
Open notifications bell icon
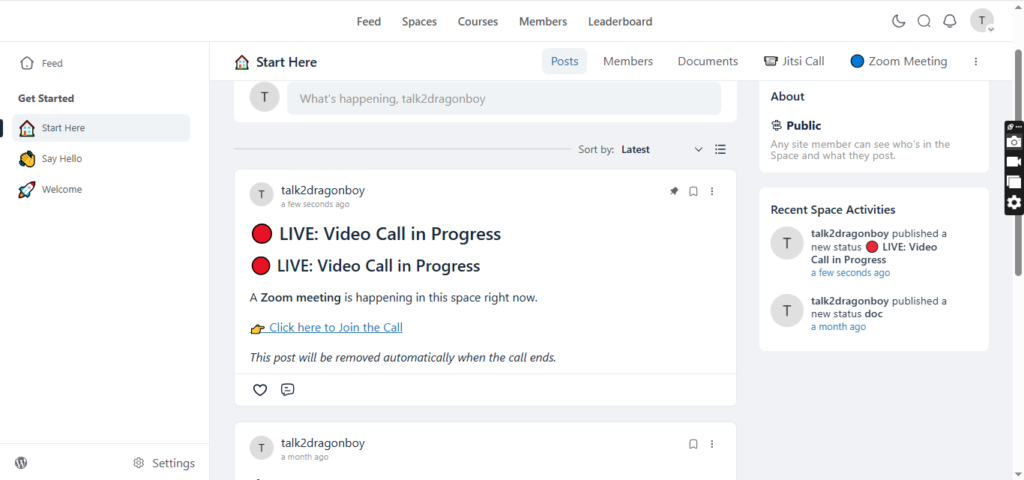[x=950, y=21]
